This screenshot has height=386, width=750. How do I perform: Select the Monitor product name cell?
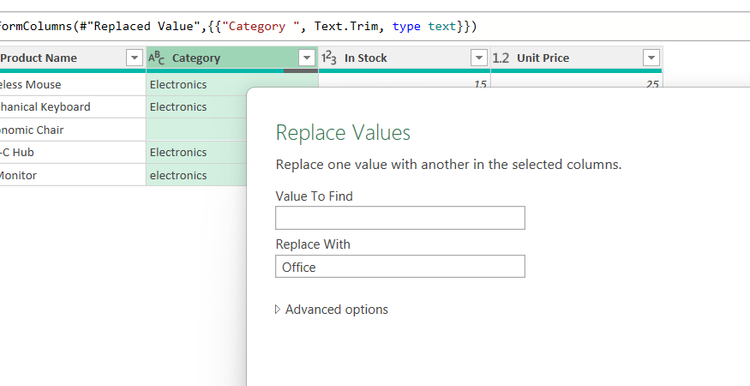click(x=73, y=175)
